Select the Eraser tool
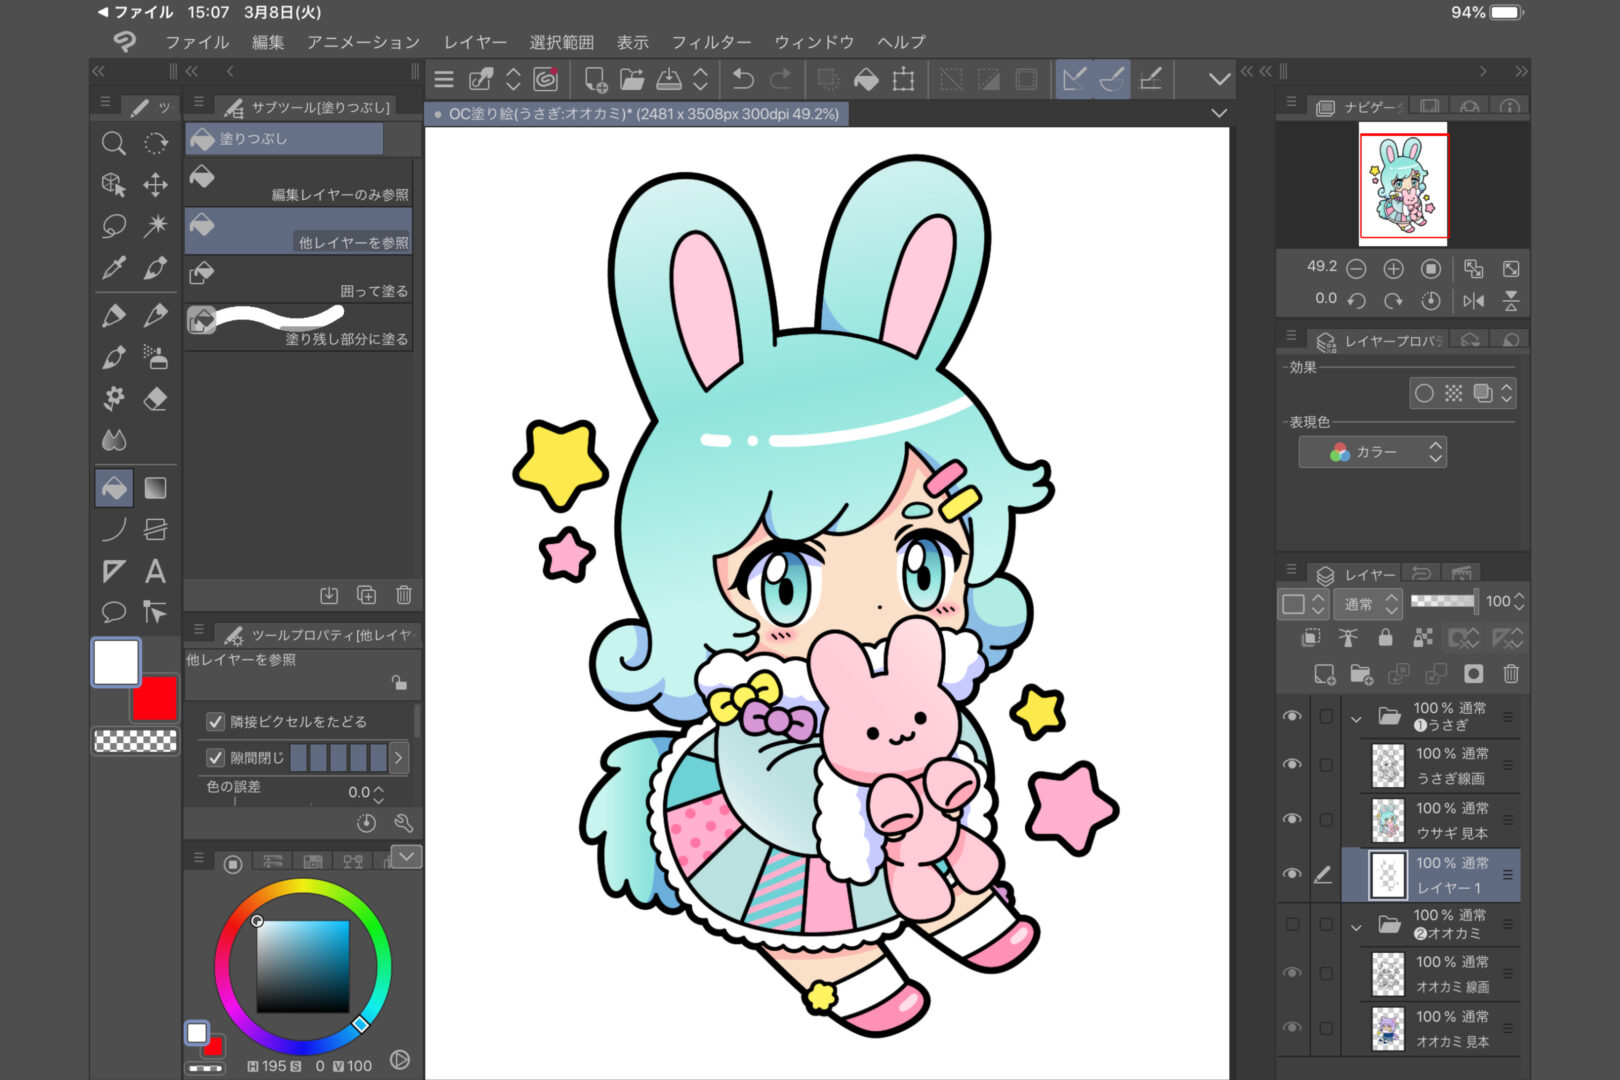This screenshot has width=1620, height=1080. point(155,400)
